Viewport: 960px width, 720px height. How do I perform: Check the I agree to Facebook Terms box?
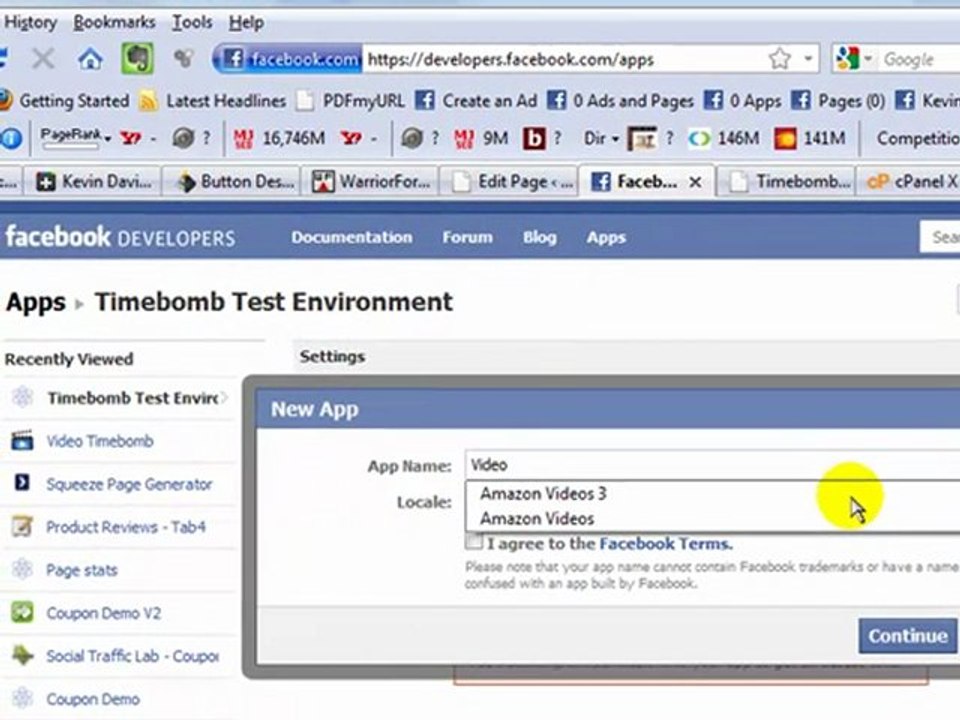coord(474,542)
